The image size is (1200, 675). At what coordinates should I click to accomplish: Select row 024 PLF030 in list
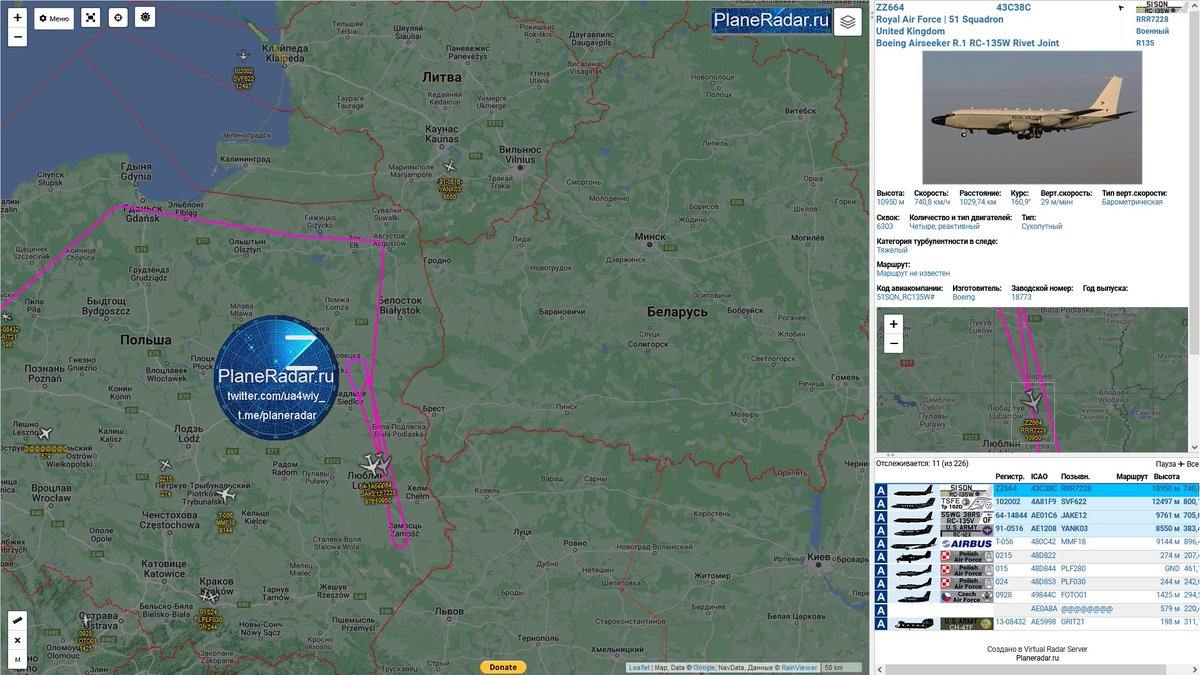(x=1037, y=582)
